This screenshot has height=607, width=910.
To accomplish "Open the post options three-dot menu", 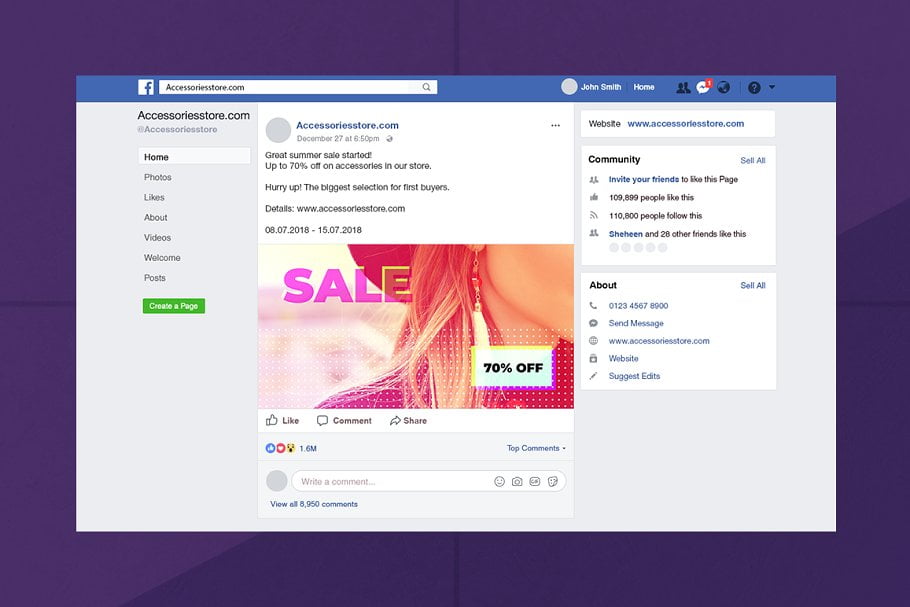I will coord(556,126).
